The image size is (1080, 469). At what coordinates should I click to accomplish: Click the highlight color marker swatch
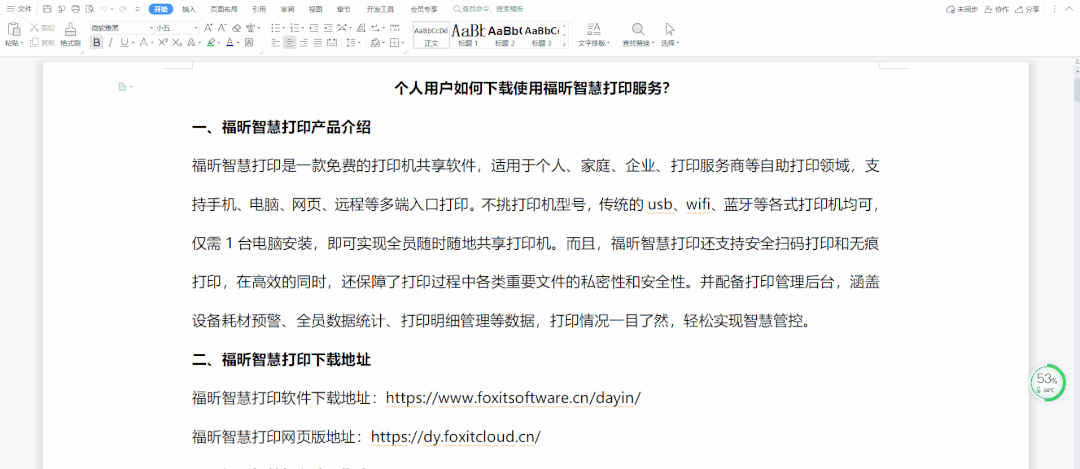[x=211, y=42]
